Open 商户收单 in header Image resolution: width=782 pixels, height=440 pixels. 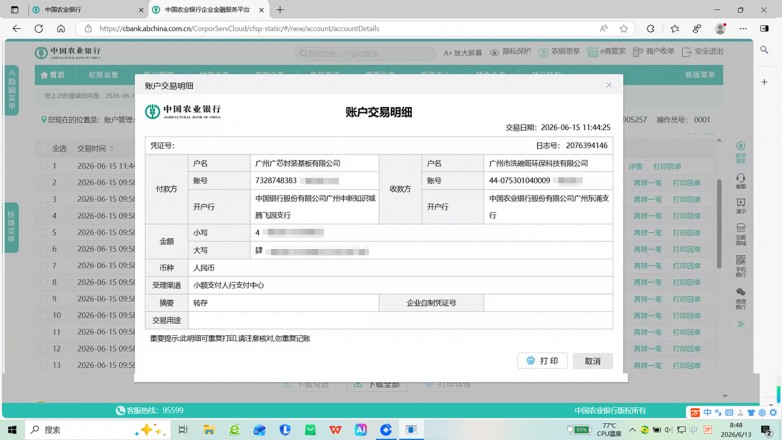653,52
